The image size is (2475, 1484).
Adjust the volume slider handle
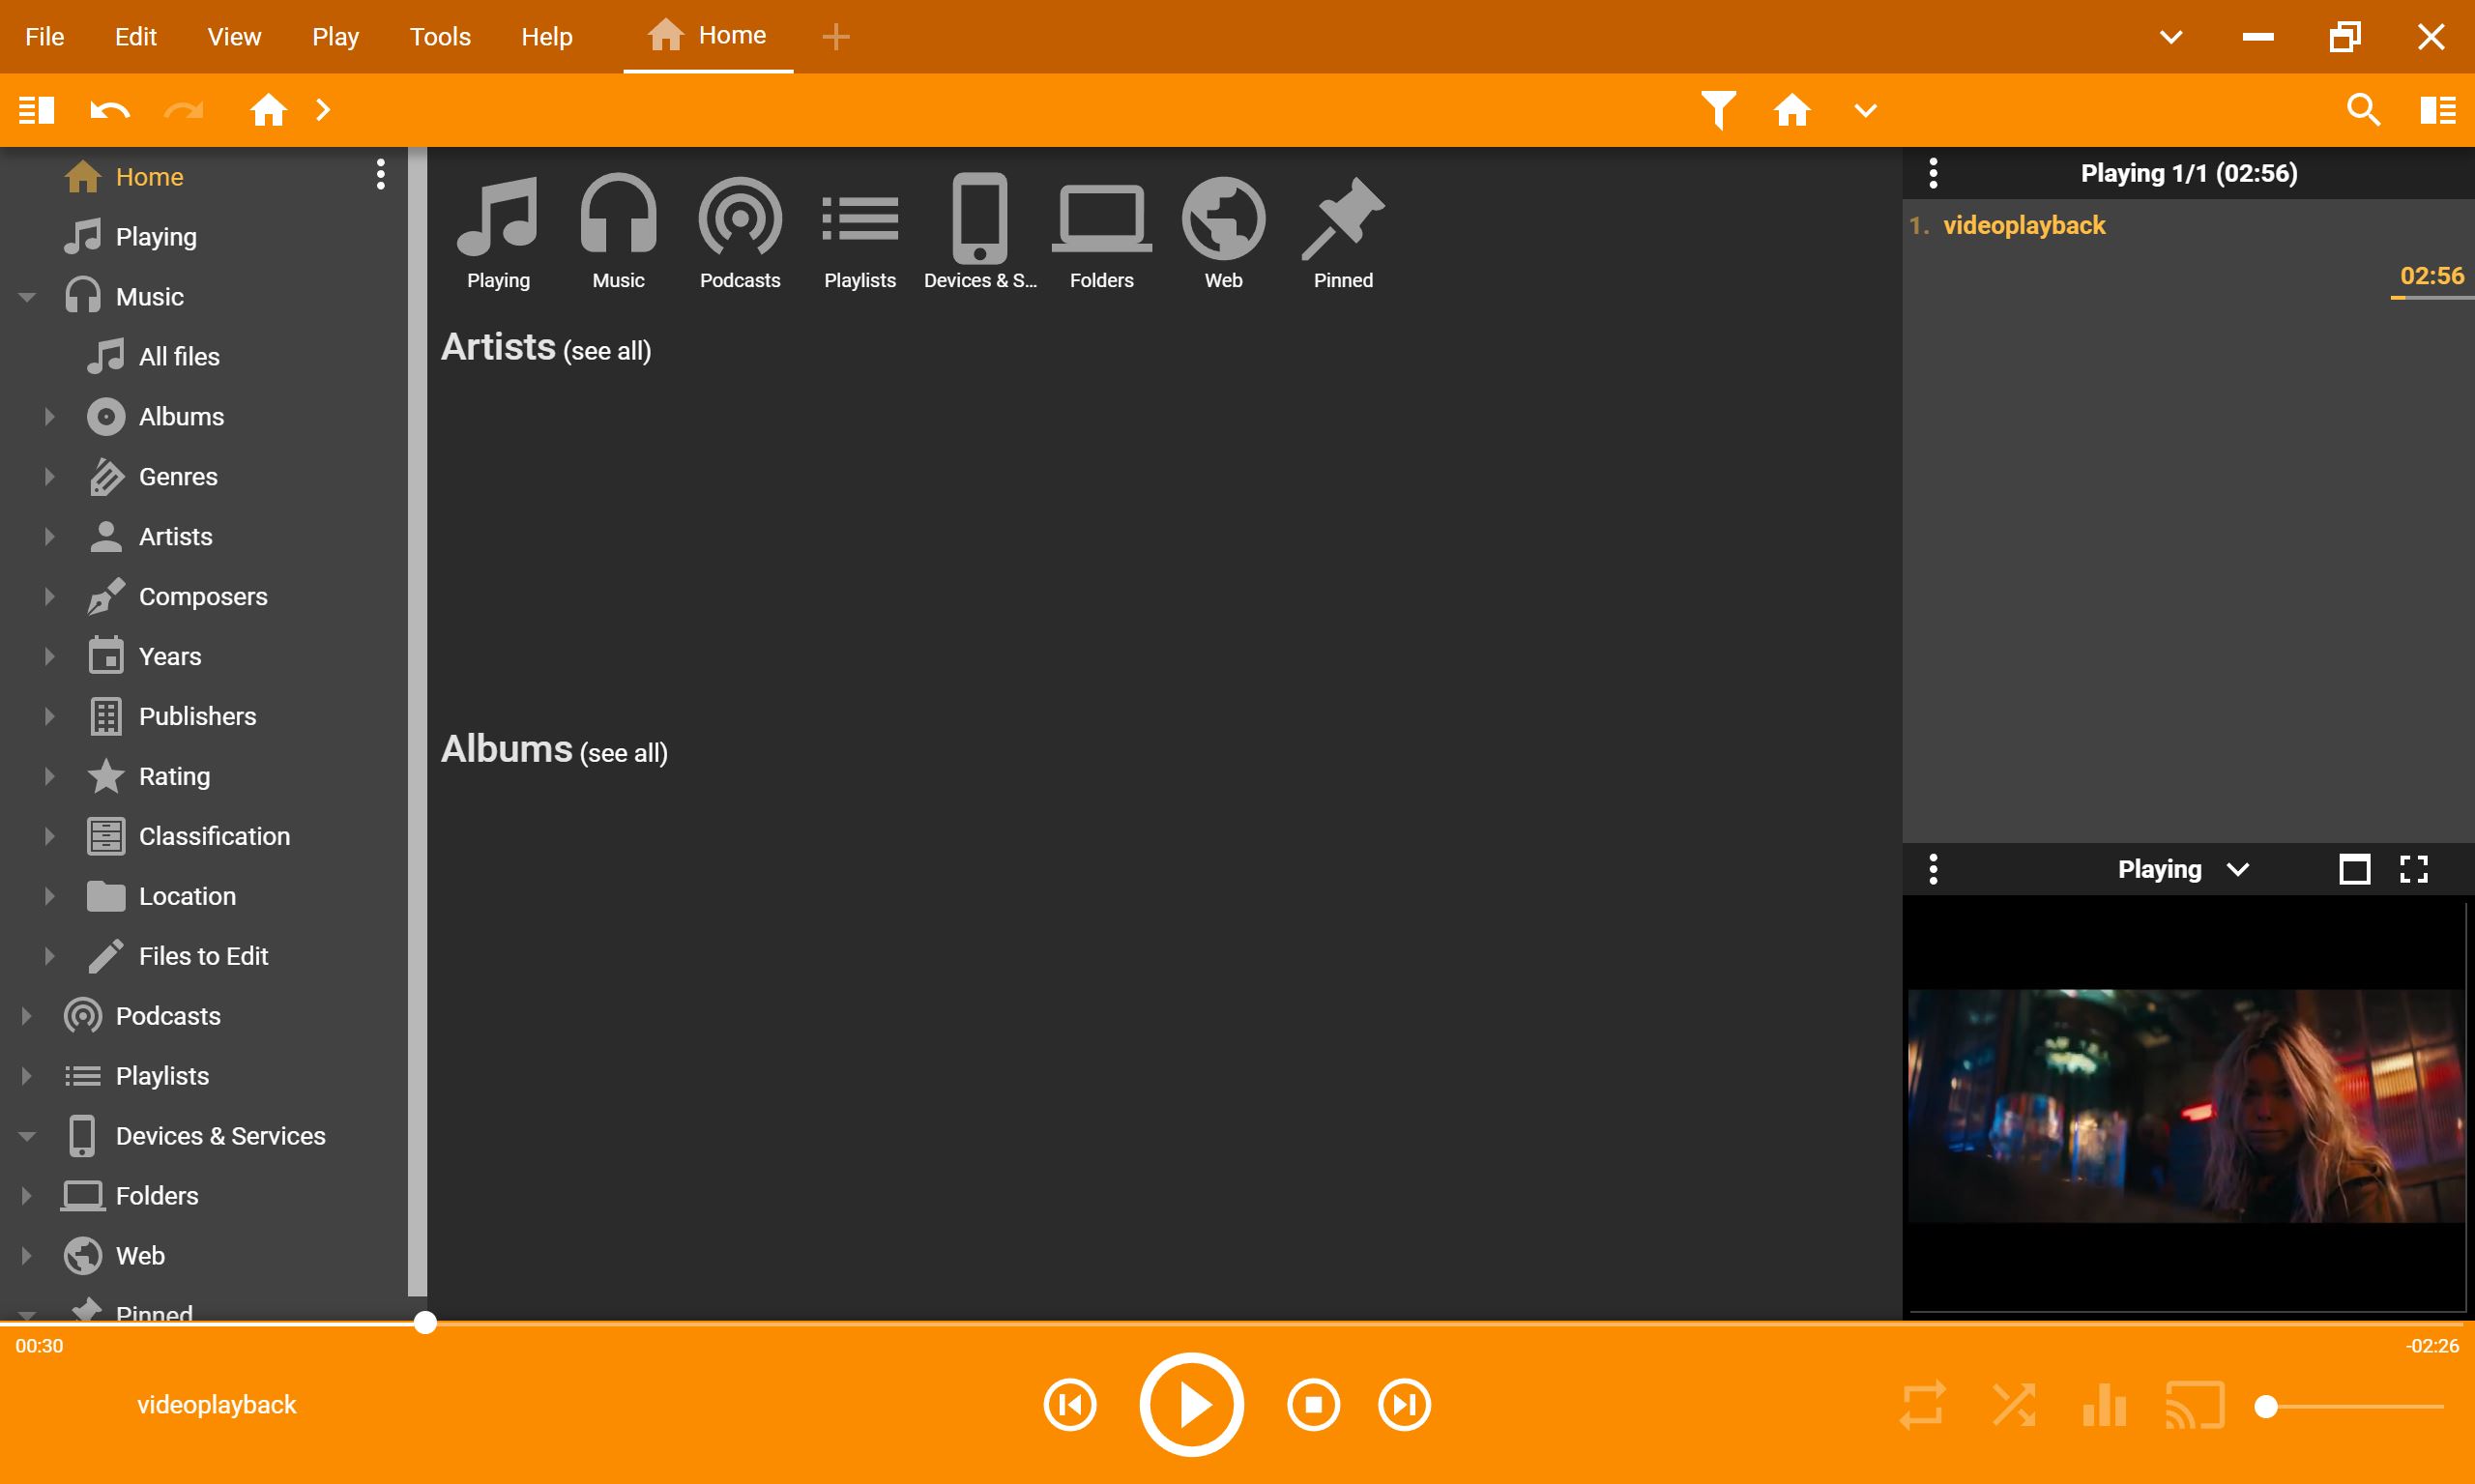[x=2266, y=1407]
